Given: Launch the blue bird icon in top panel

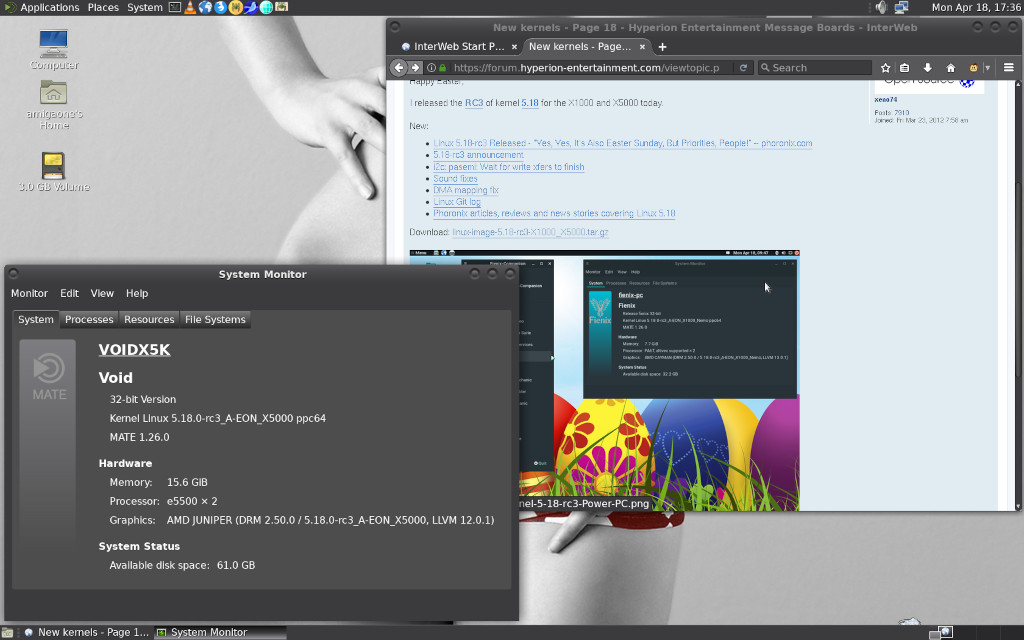Looking at the screenshot, I should [x=251, y=7].
